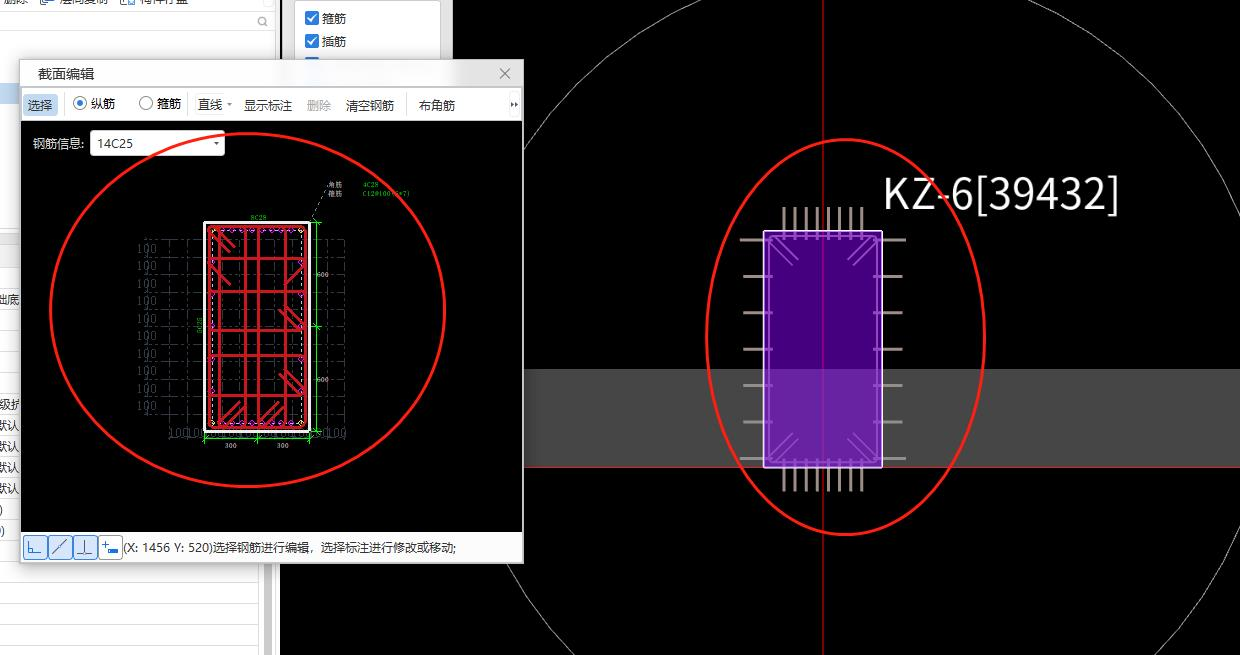Screen dimensions: 1240x655
Task: Select the purple KZ-6 column in the drawing
Action: tap(823, 349)
